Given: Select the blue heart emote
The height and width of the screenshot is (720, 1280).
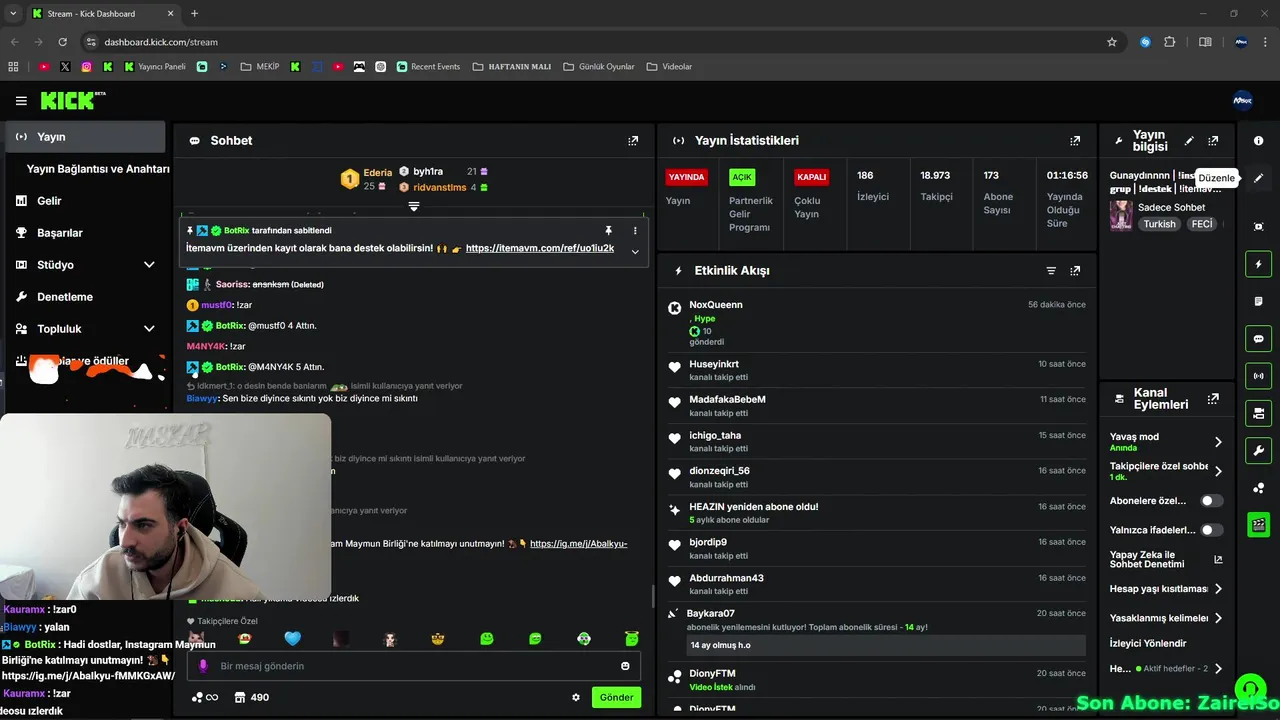Looking at the screenshot, I should (292, 638).
